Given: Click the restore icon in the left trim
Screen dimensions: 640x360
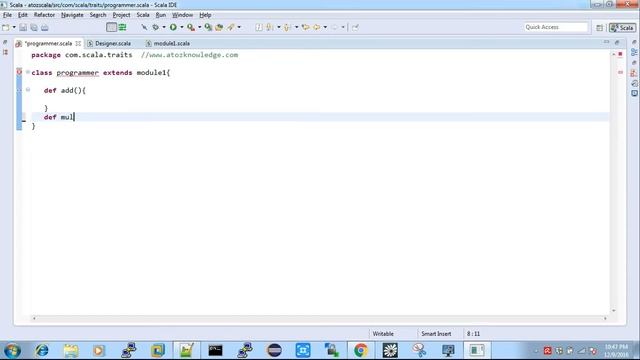Looking at the screenshot, I should [x=5, y=42].
